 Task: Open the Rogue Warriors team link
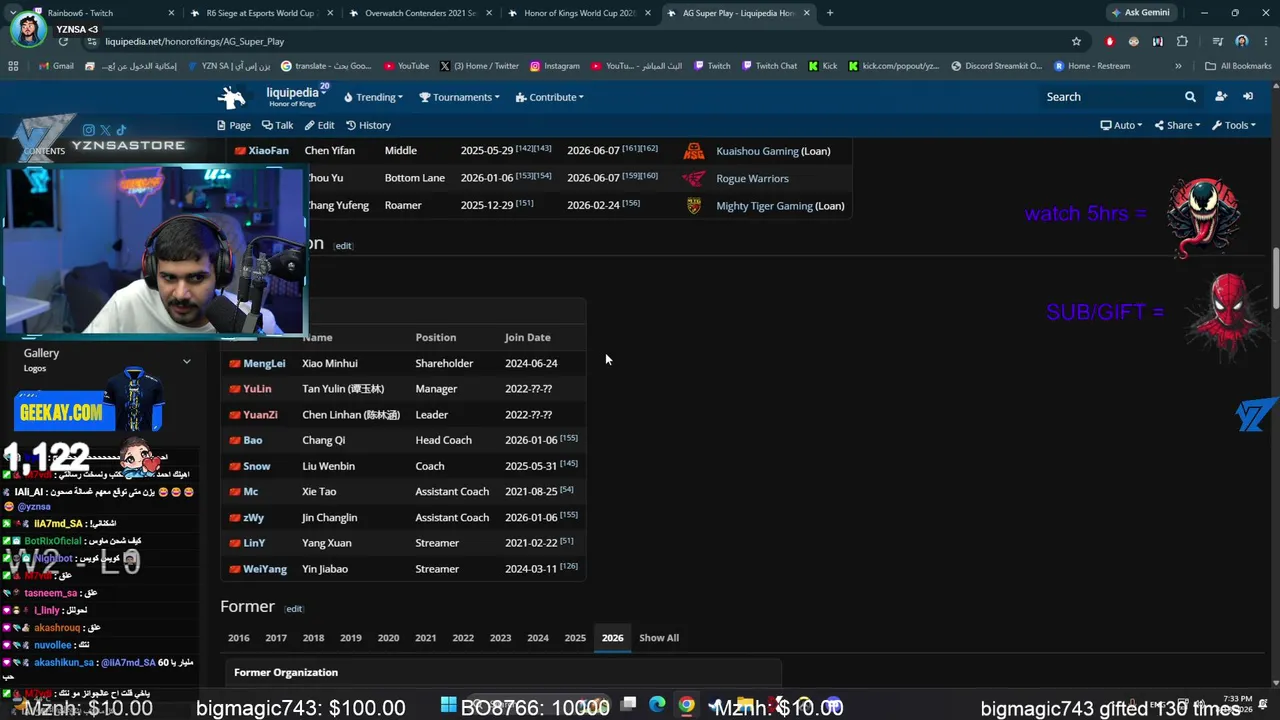[752, 178]
